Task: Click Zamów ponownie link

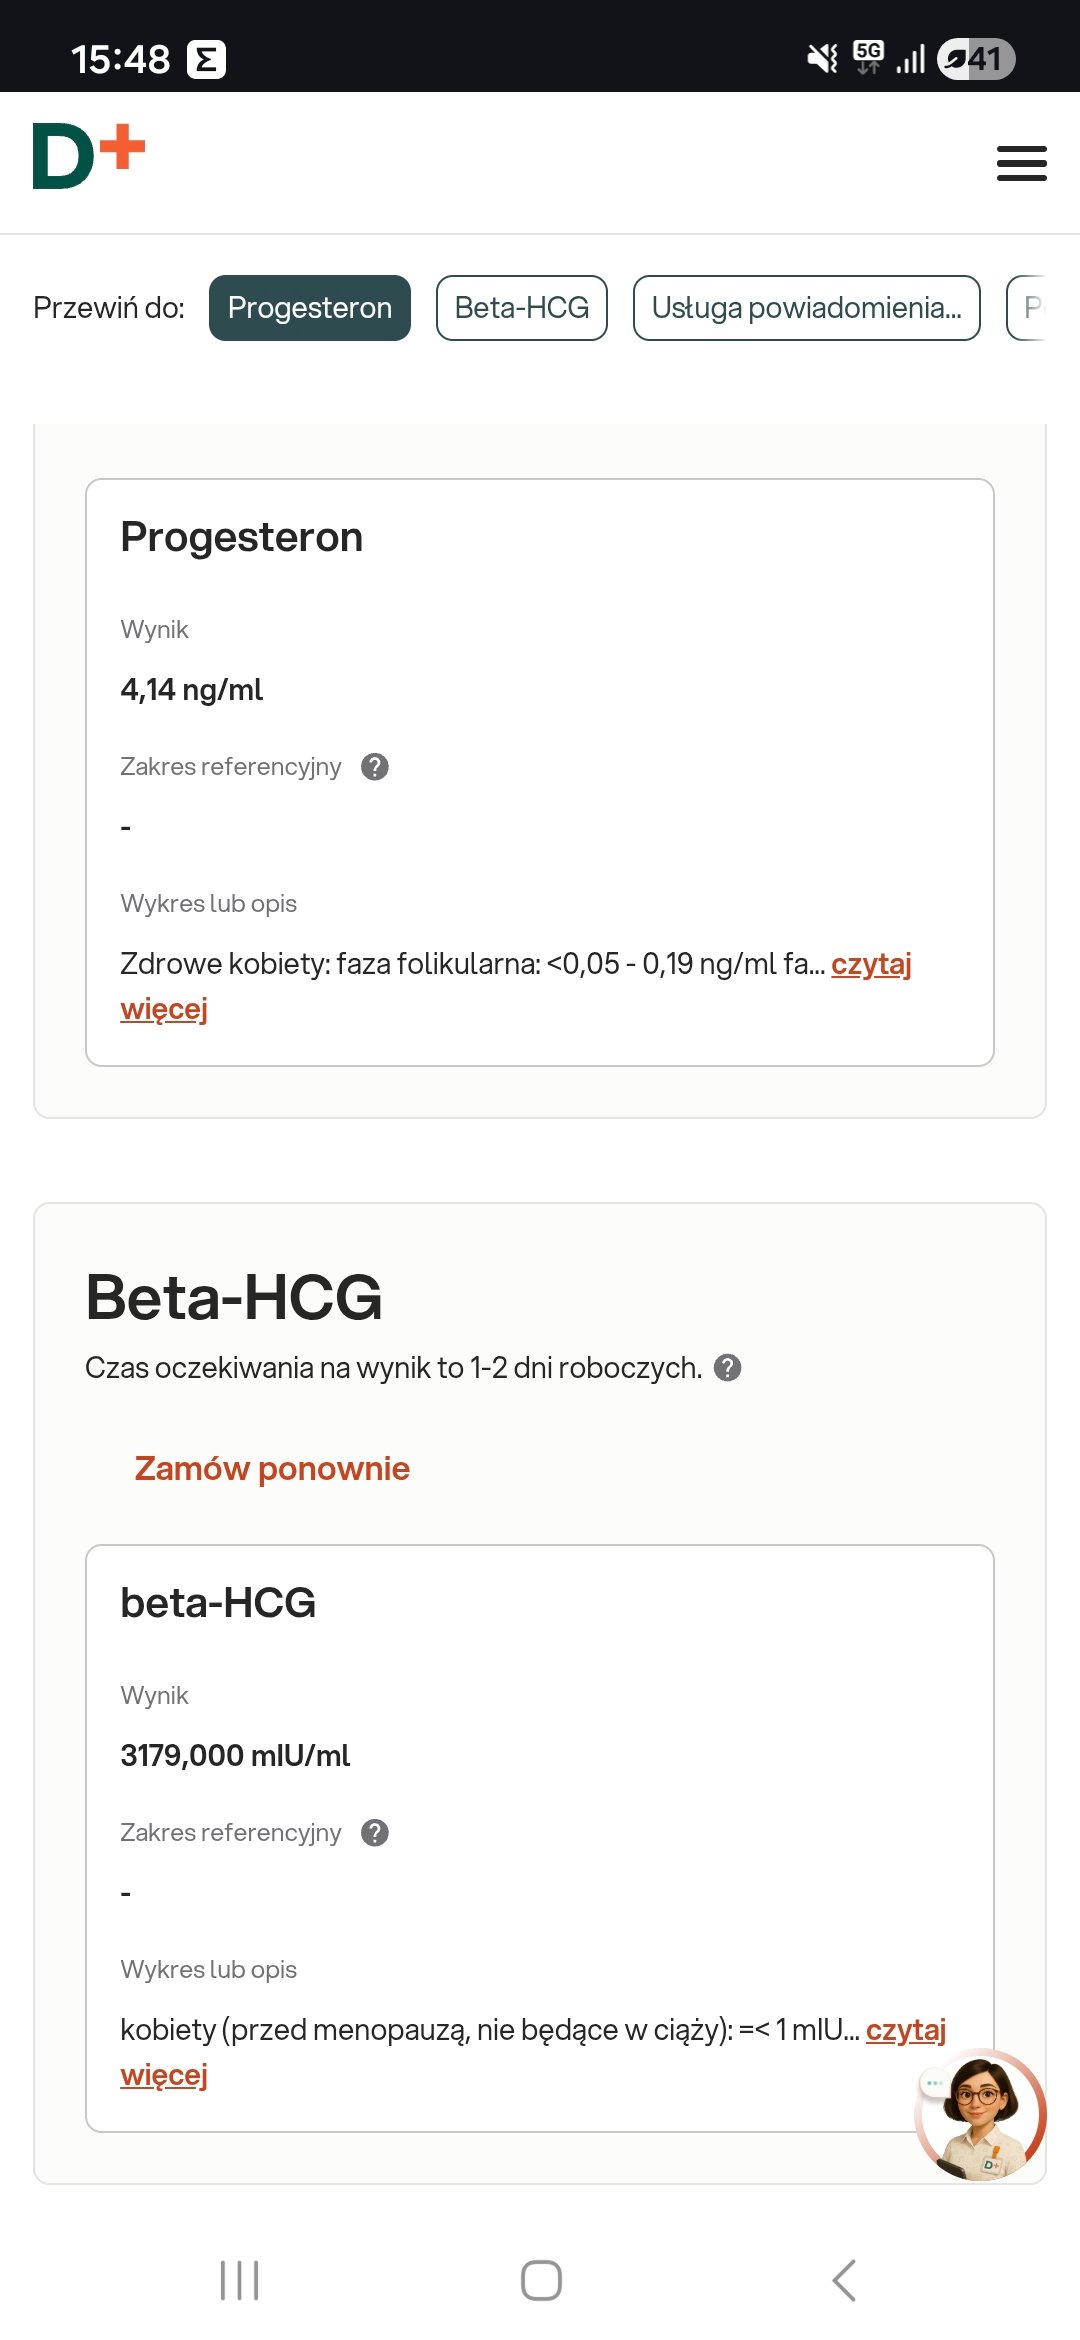Action: (272, 1469)
